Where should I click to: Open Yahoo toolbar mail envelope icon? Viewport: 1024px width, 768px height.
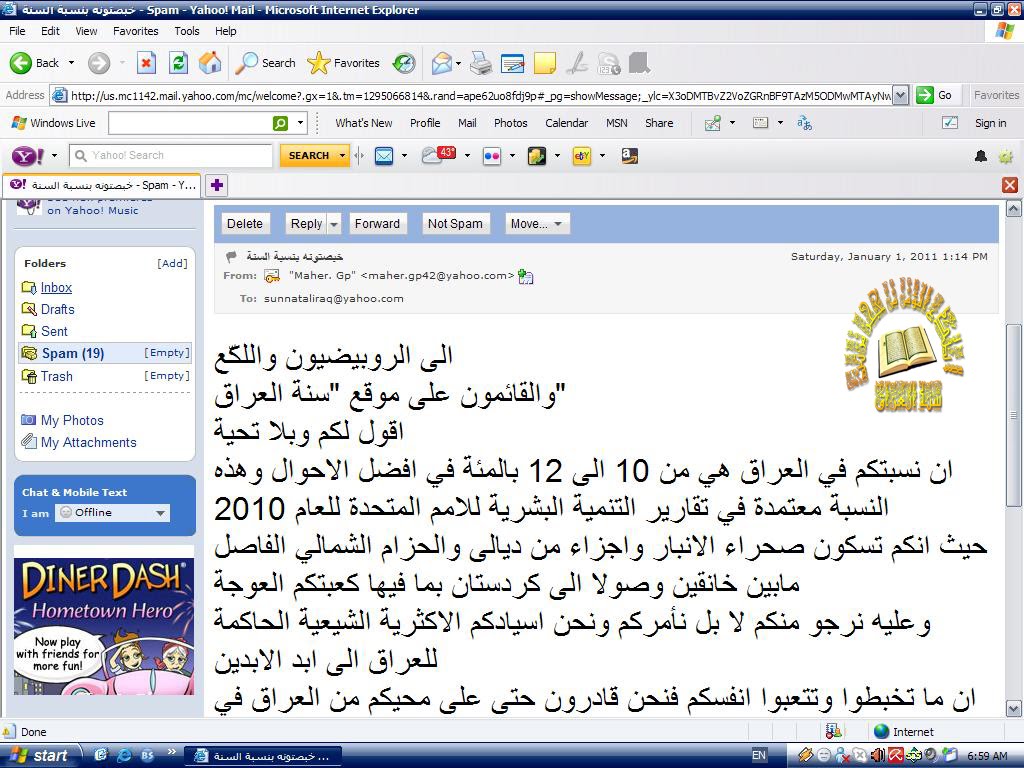coord(384,155)
